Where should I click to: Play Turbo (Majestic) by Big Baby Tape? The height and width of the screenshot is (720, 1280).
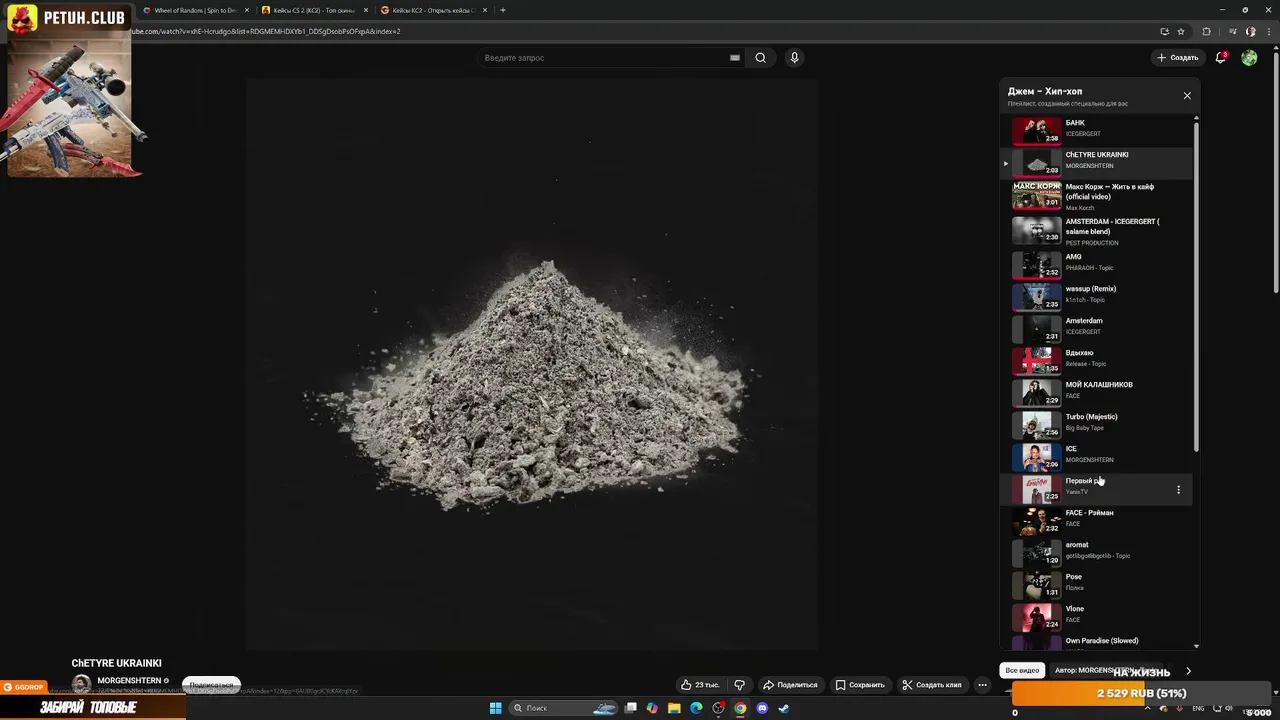1097,425
